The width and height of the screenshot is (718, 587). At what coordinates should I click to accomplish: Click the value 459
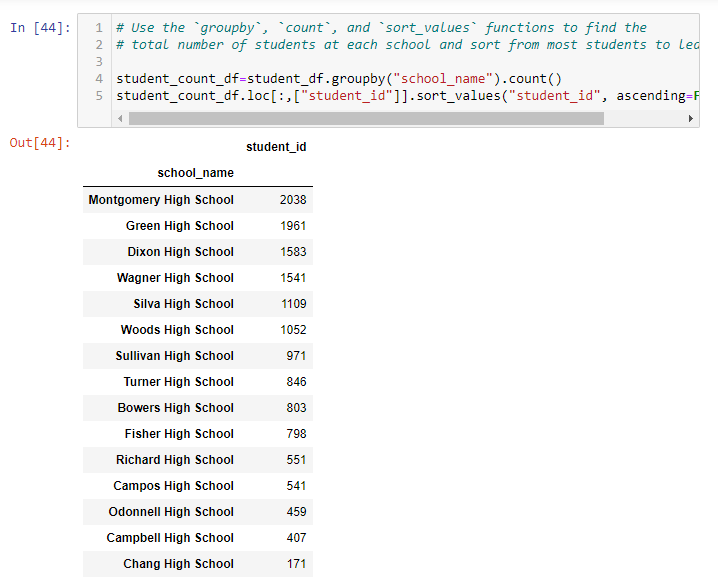pyautogui.click(x=296, y=512)
